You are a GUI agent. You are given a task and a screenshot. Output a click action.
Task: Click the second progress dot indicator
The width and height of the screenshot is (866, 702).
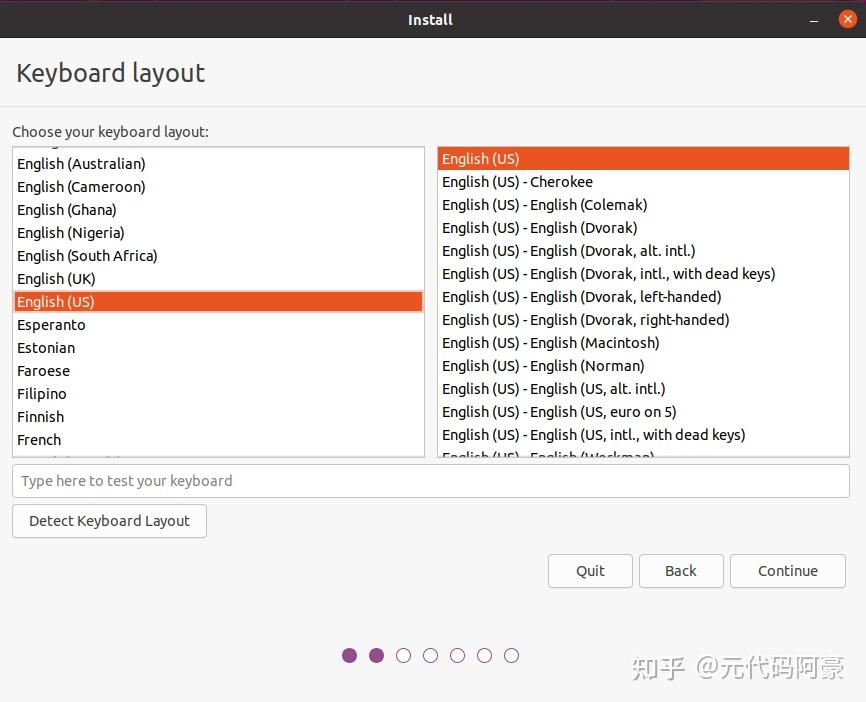(376, 655)
